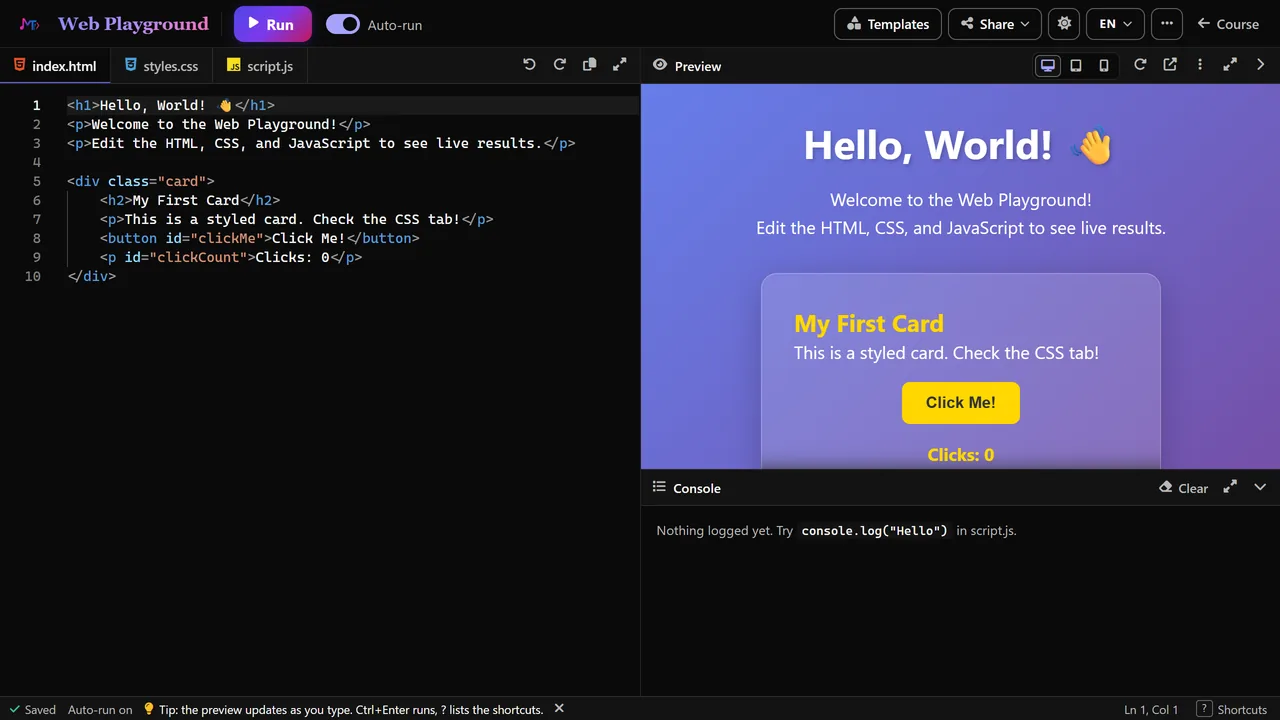Collapse the Console panel with its chevron
This screenshot has width=1280, height=720.
click(1260, 487)
